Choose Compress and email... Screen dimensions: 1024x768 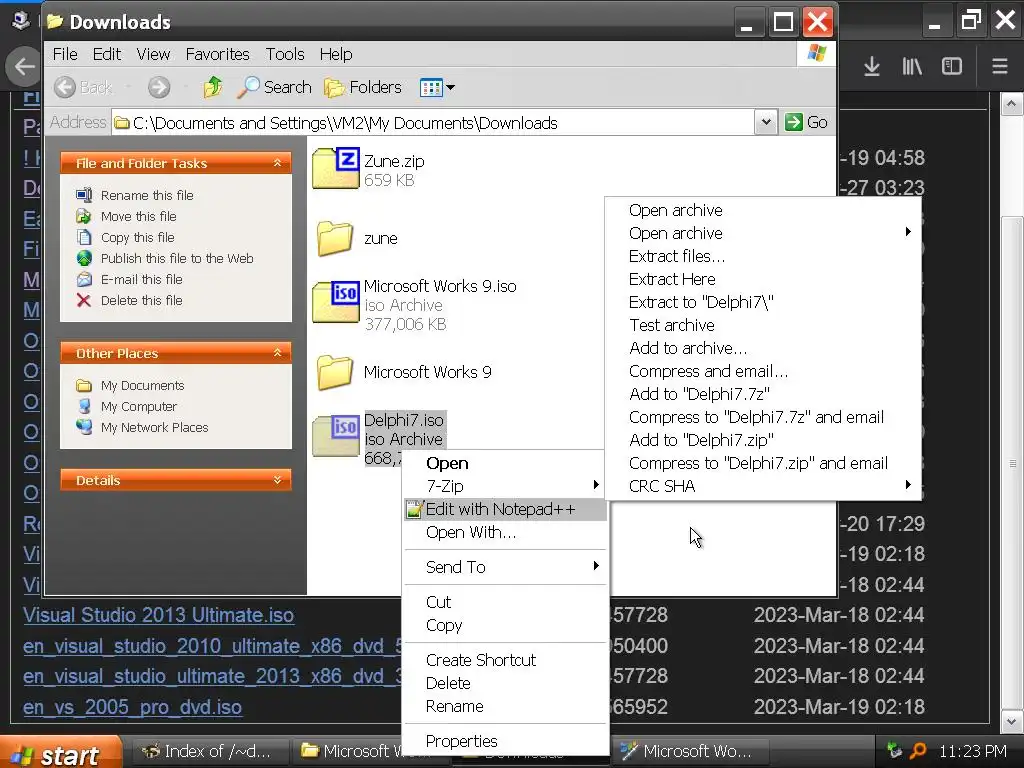coord(763,371)
